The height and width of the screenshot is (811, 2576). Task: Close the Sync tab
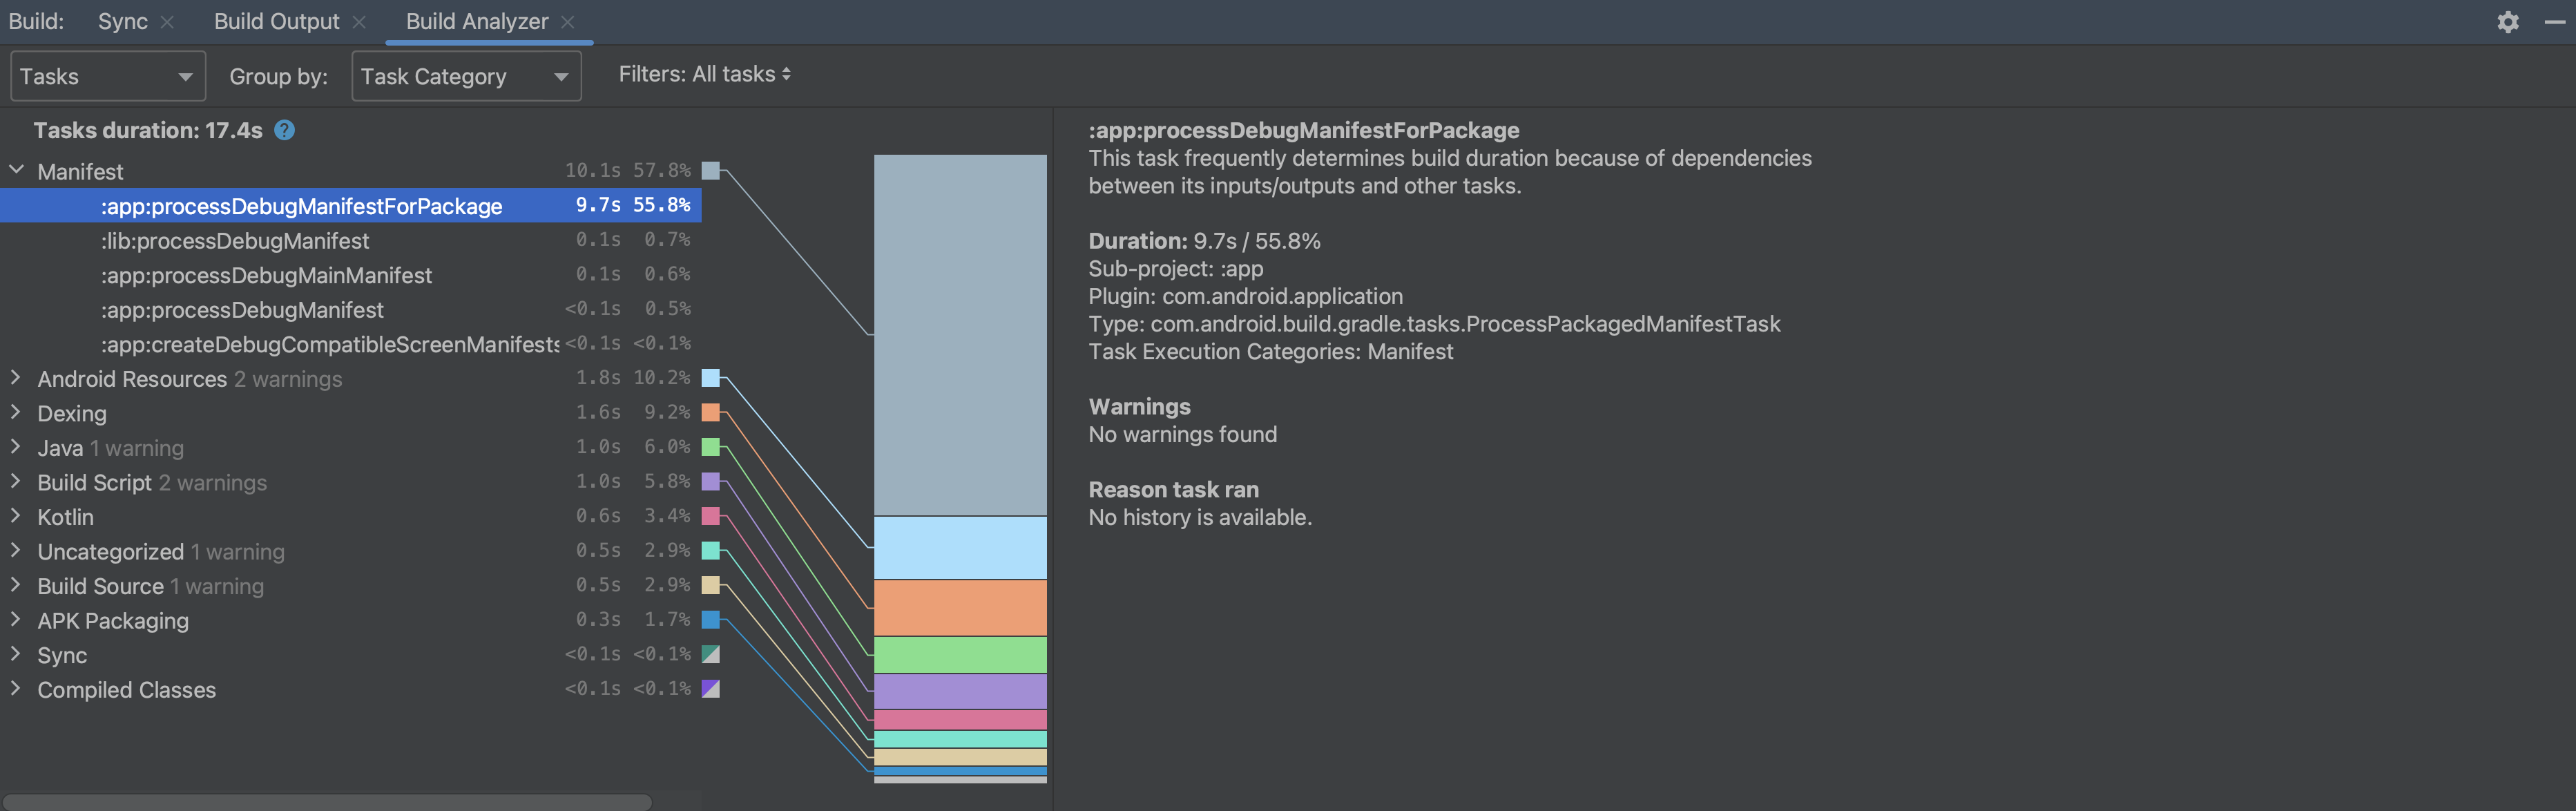pos(167,22)
